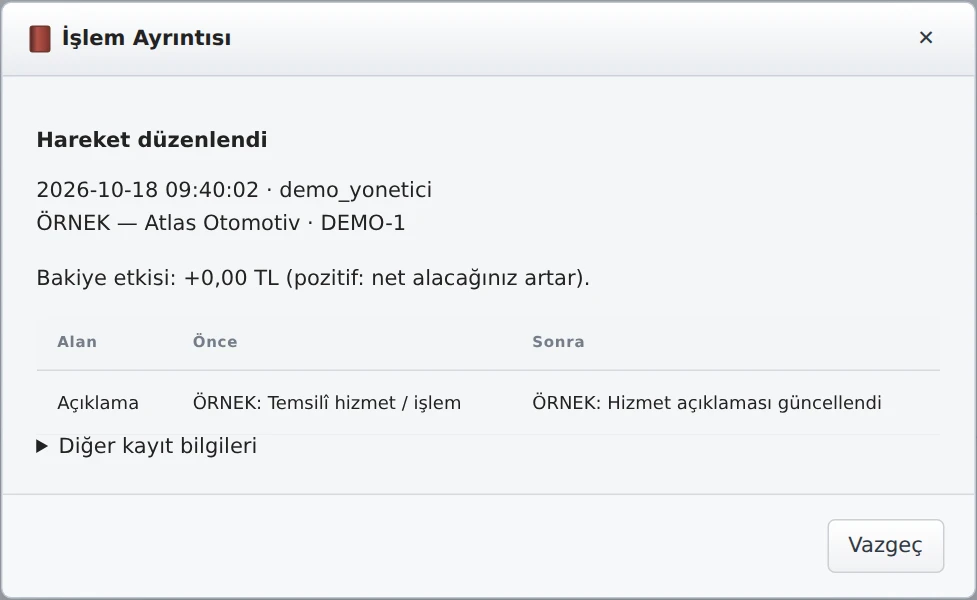Close the İşlem Ayrıntısı dialog with X
The height and width of the screenshot is (600, 977).
(x=926, y=37)
